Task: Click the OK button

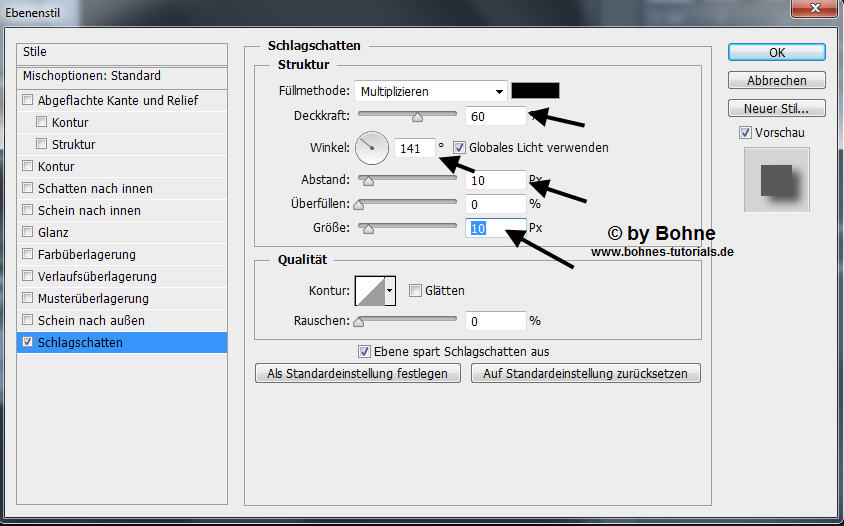Action: [x=776, y=52]
